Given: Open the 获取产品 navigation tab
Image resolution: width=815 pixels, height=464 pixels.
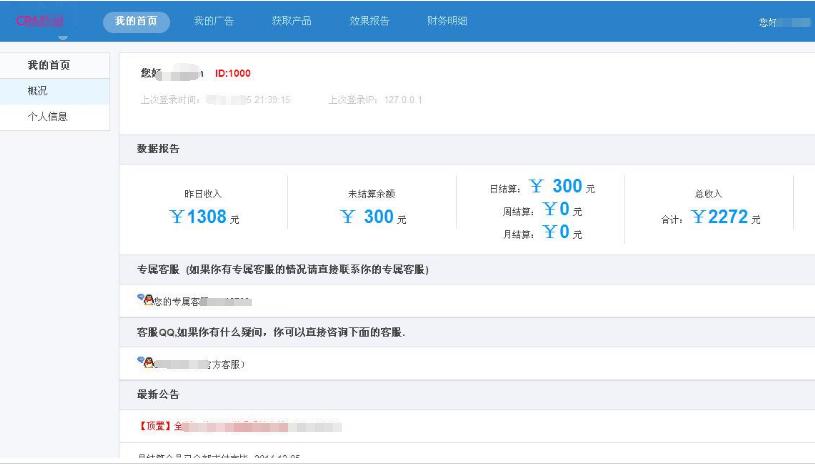Looking at the screenshot, I should coord(292,21).
